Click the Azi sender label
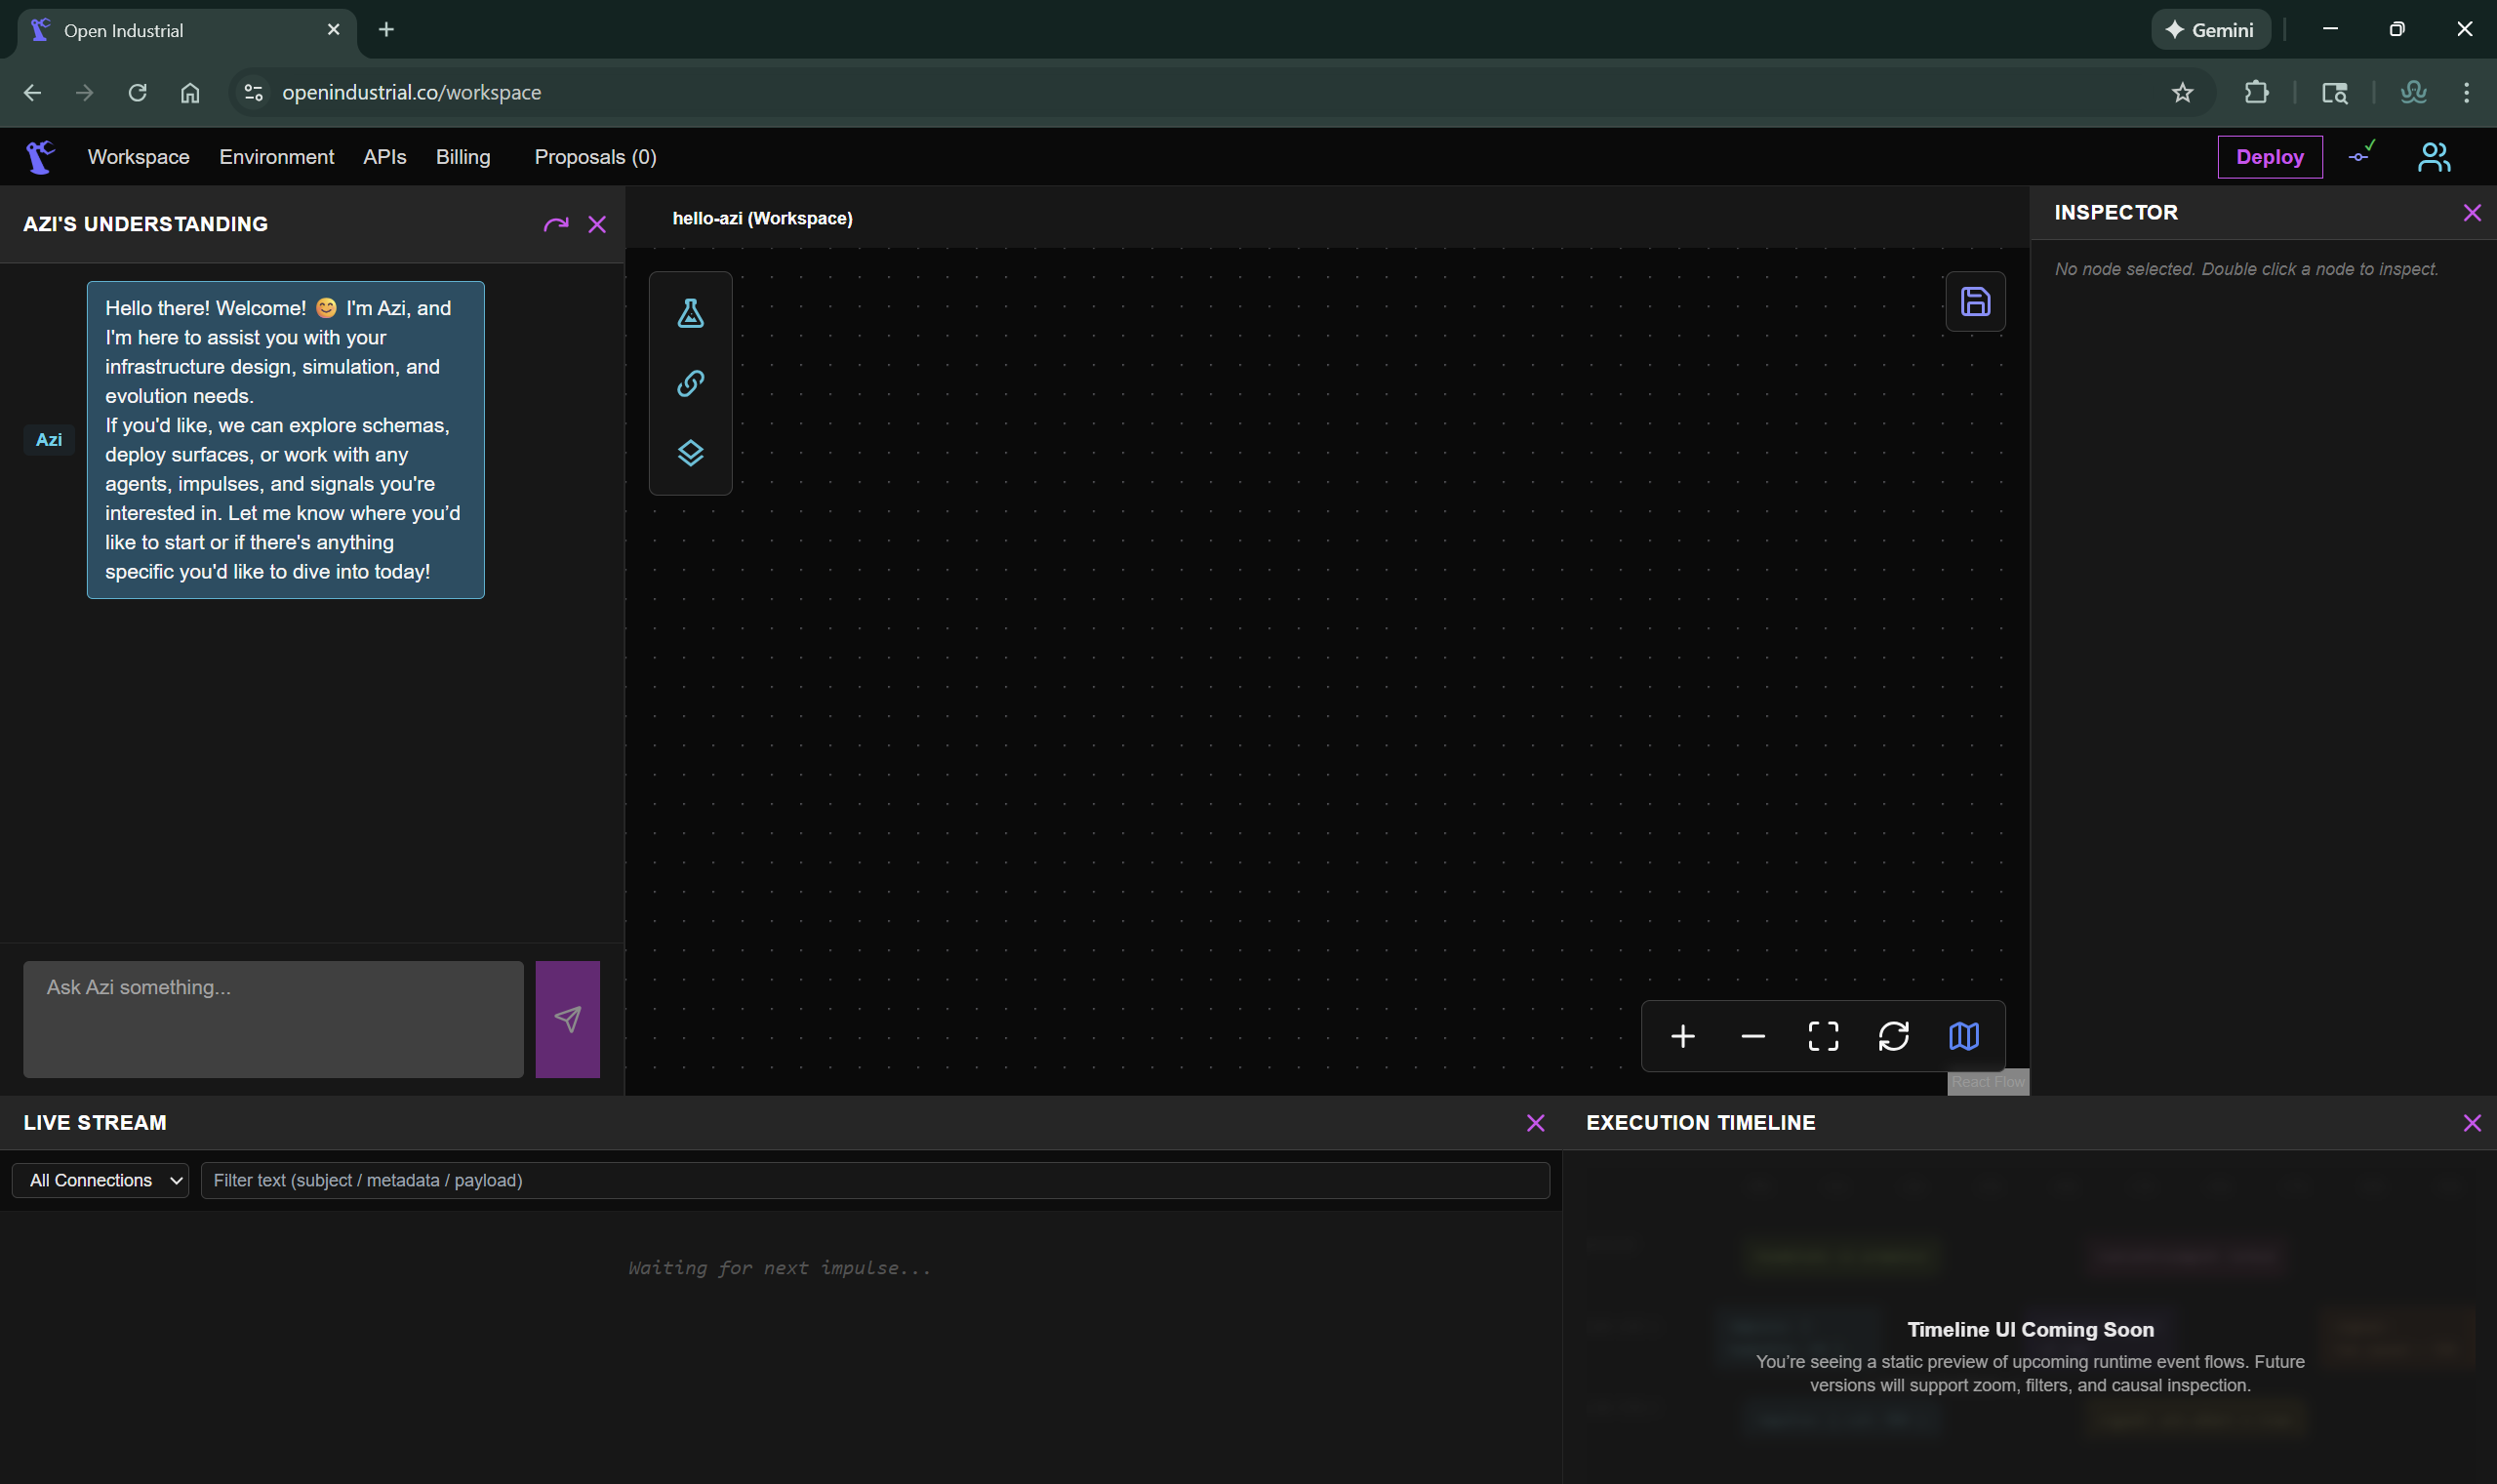Image resolution: width=2497 pixels, height=1484 pixels. [48, 440]
